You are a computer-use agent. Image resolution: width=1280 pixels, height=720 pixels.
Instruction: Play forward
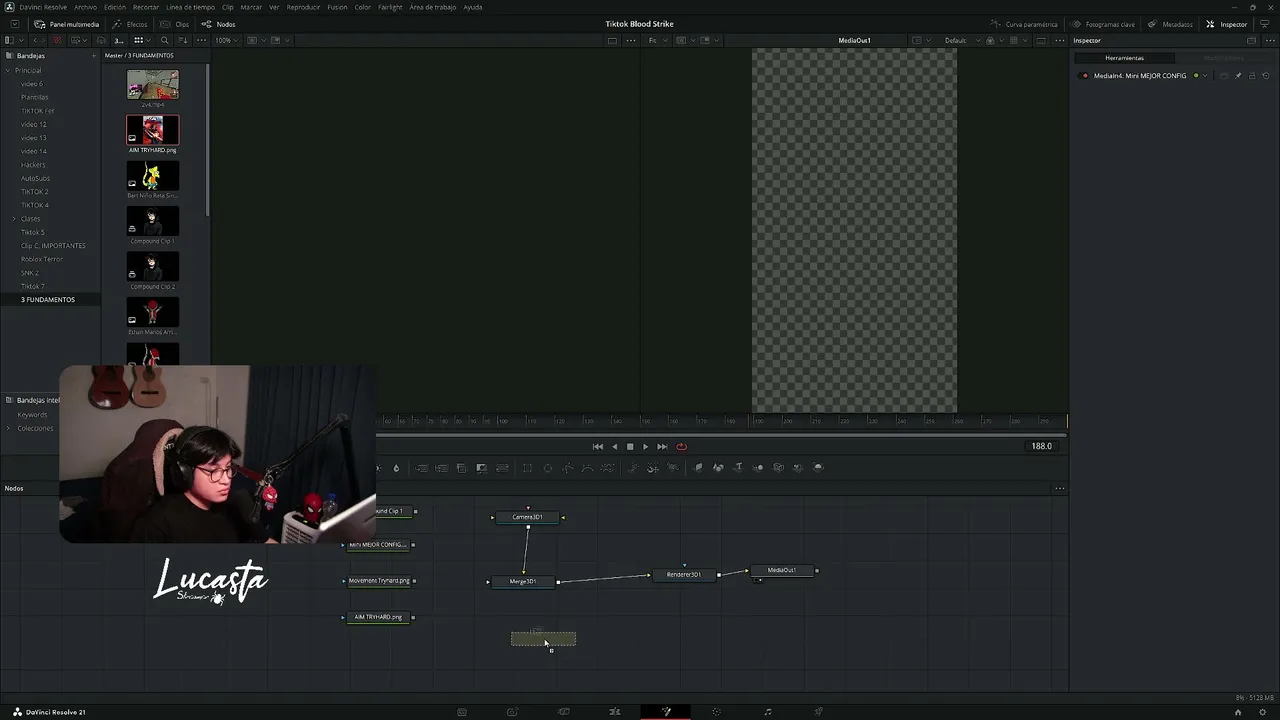(645, 447)
